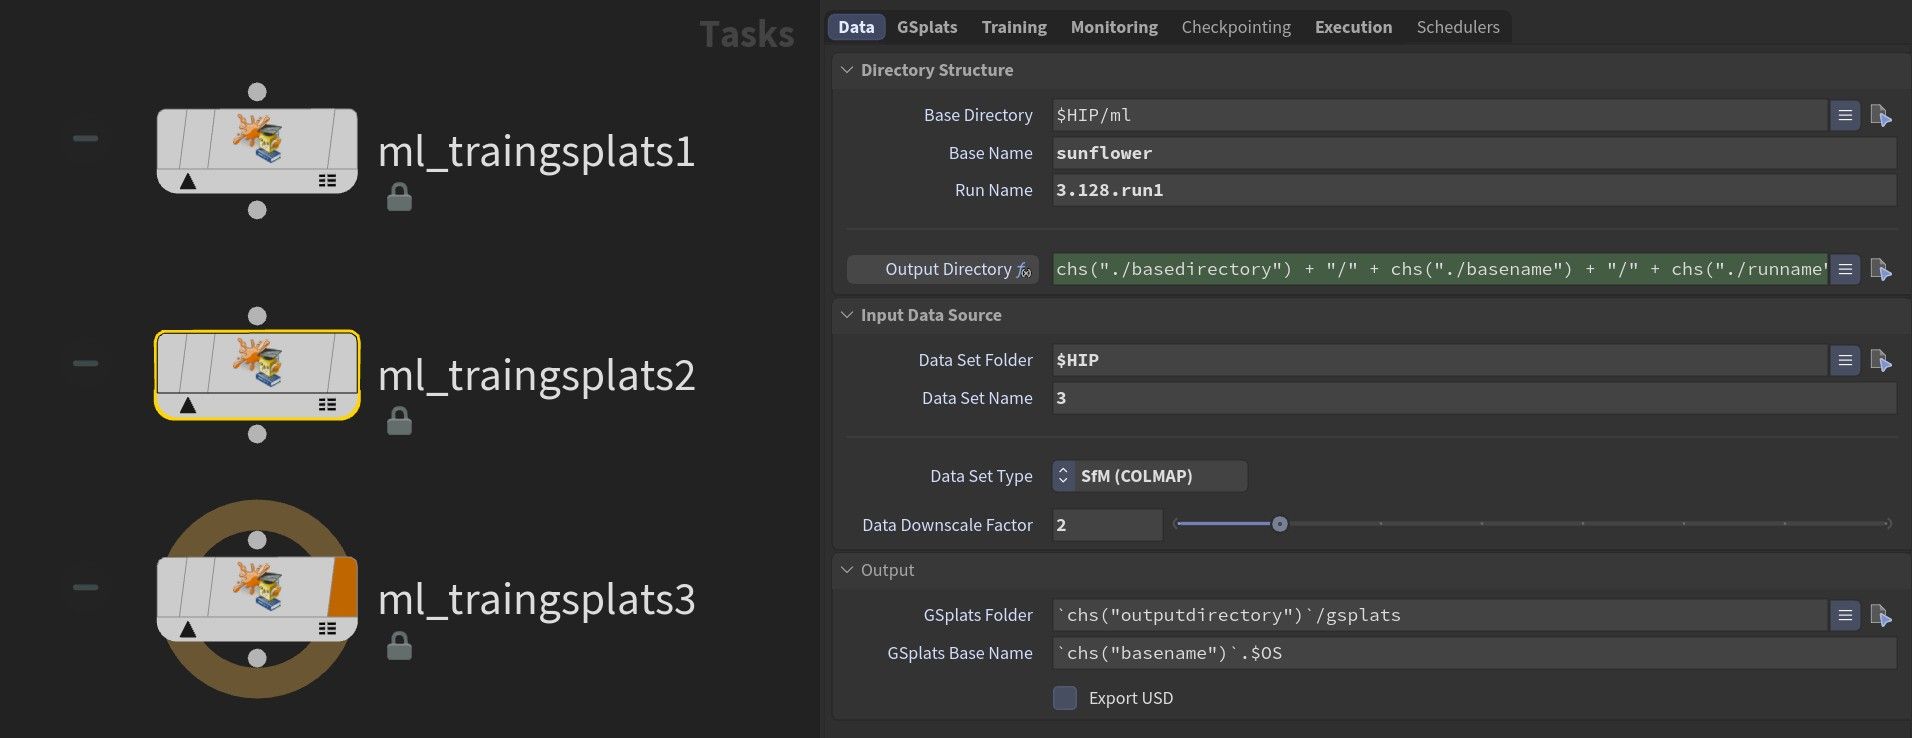The width and height of the screenshot is (1912, 738).
Task: Click the Output Directory expression field
Action: (1440, 269)
